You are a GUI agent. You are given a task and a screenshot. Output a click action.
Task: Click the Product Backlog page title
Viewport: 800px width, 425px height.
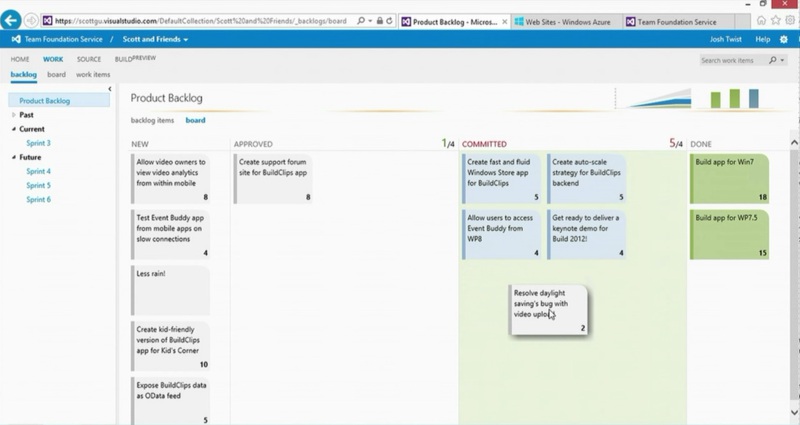[x=166, y=98]
